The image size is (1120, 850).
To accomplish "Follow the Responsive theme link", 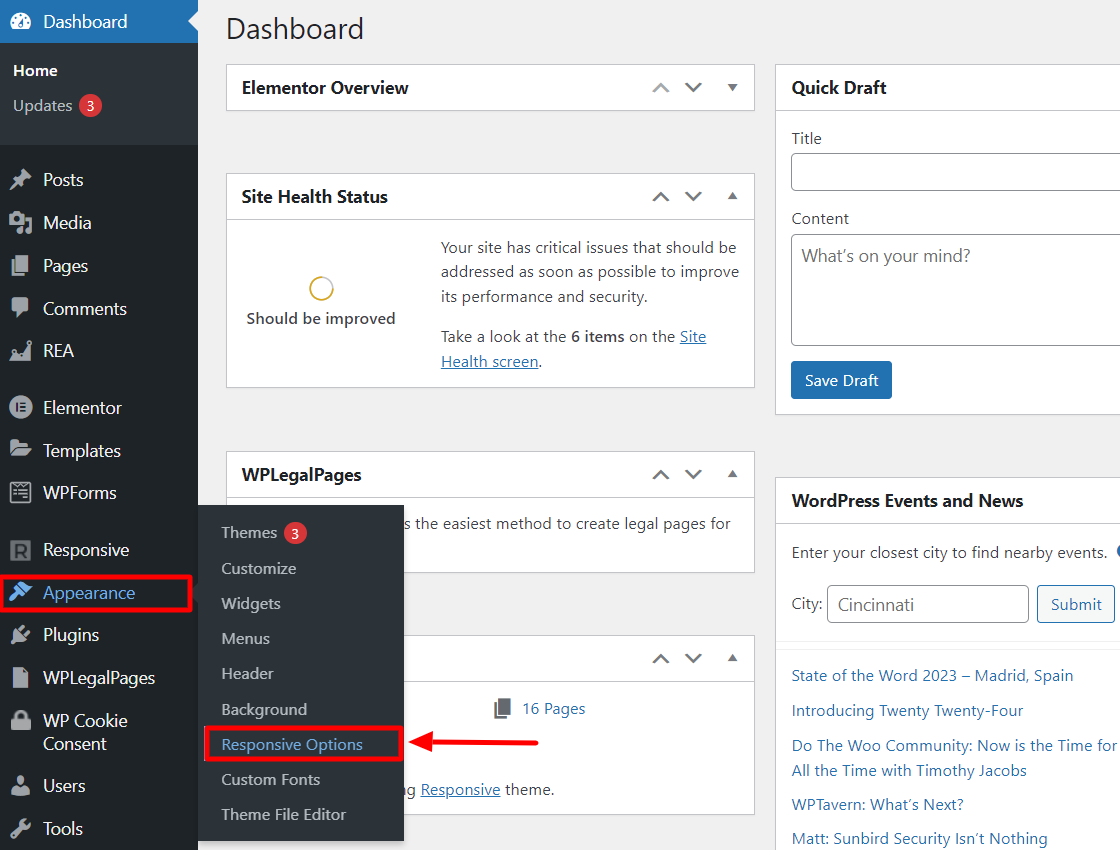I will (460, 790).
